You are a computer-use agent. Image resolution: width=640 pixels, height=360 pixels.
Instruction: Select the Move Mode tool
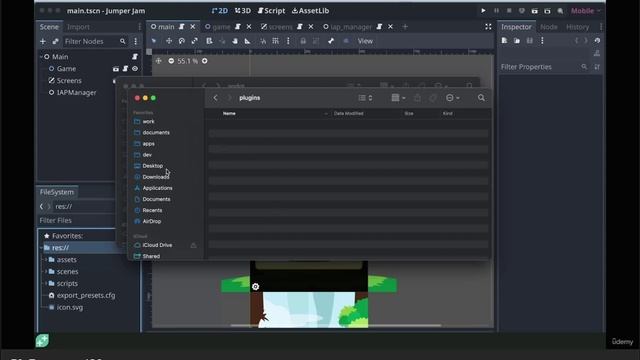[x=169, y=41]
